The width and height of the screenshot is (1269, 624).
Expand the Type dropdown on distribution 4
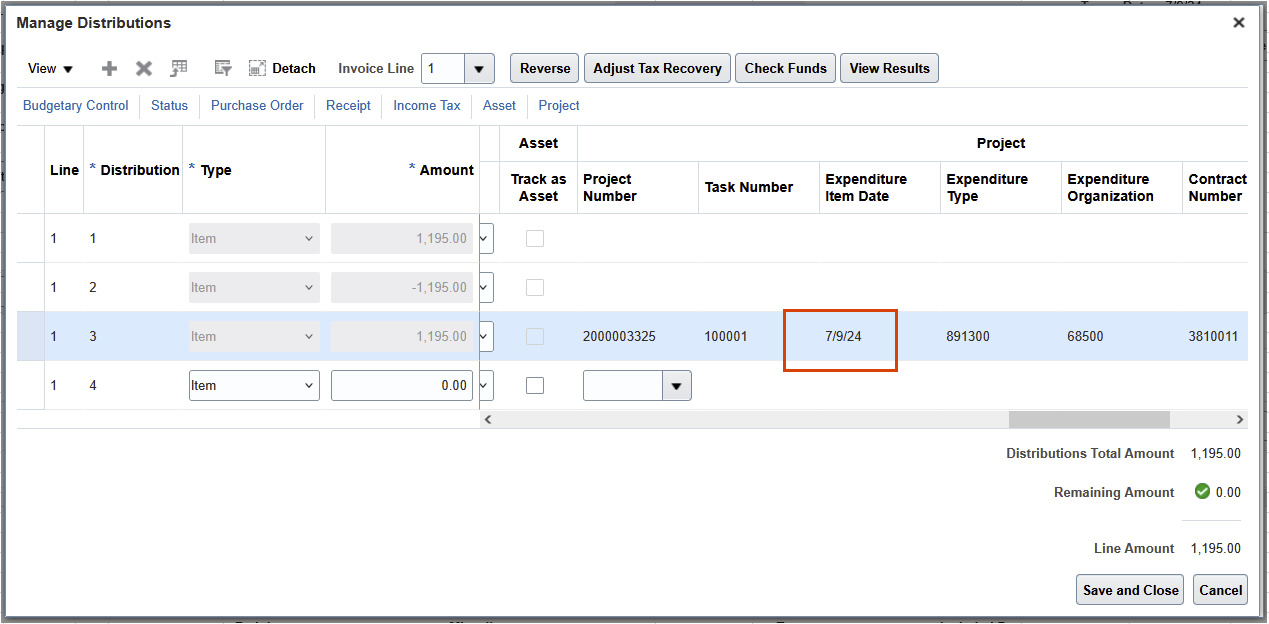[x=310, y=385]
